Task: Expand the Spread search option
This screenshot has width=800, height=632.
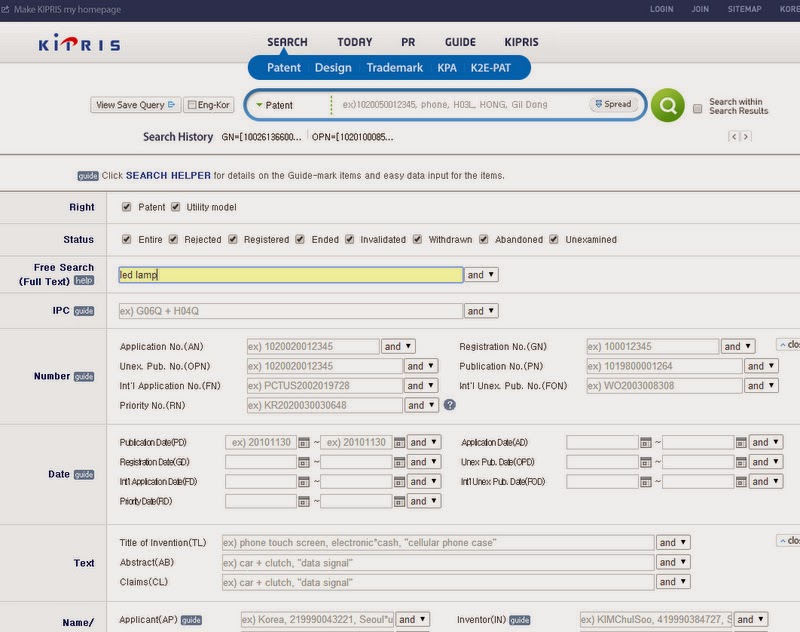Action: (x=613, y=104)
